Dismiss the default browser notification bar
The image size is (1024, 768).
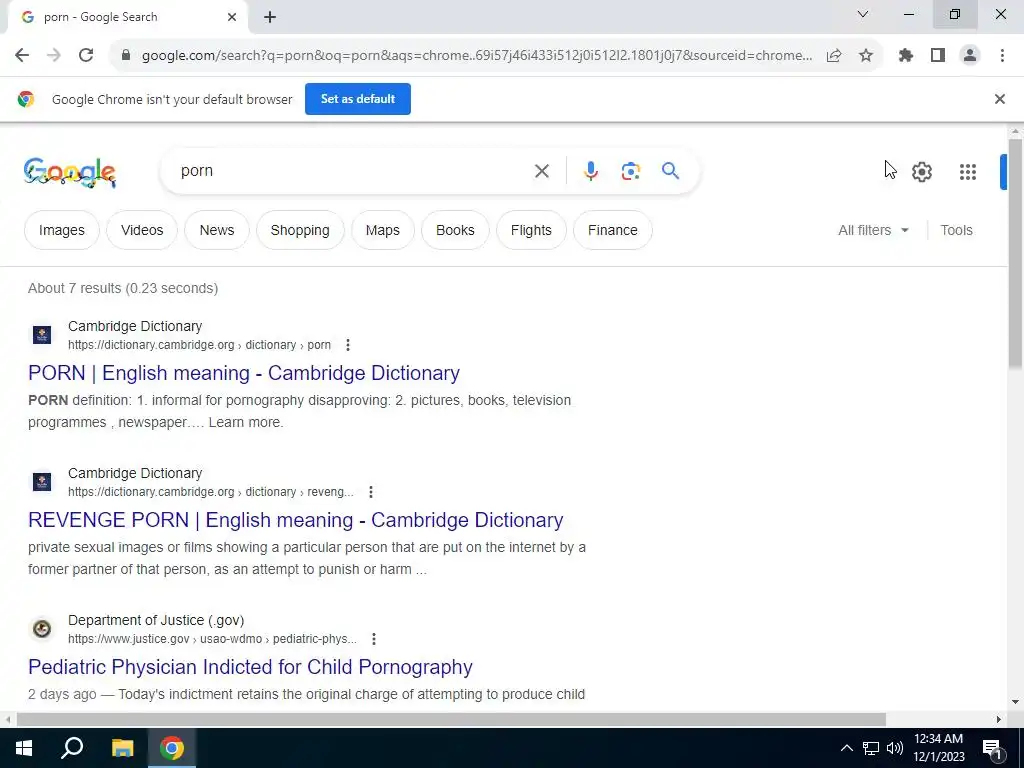(999, 99)
